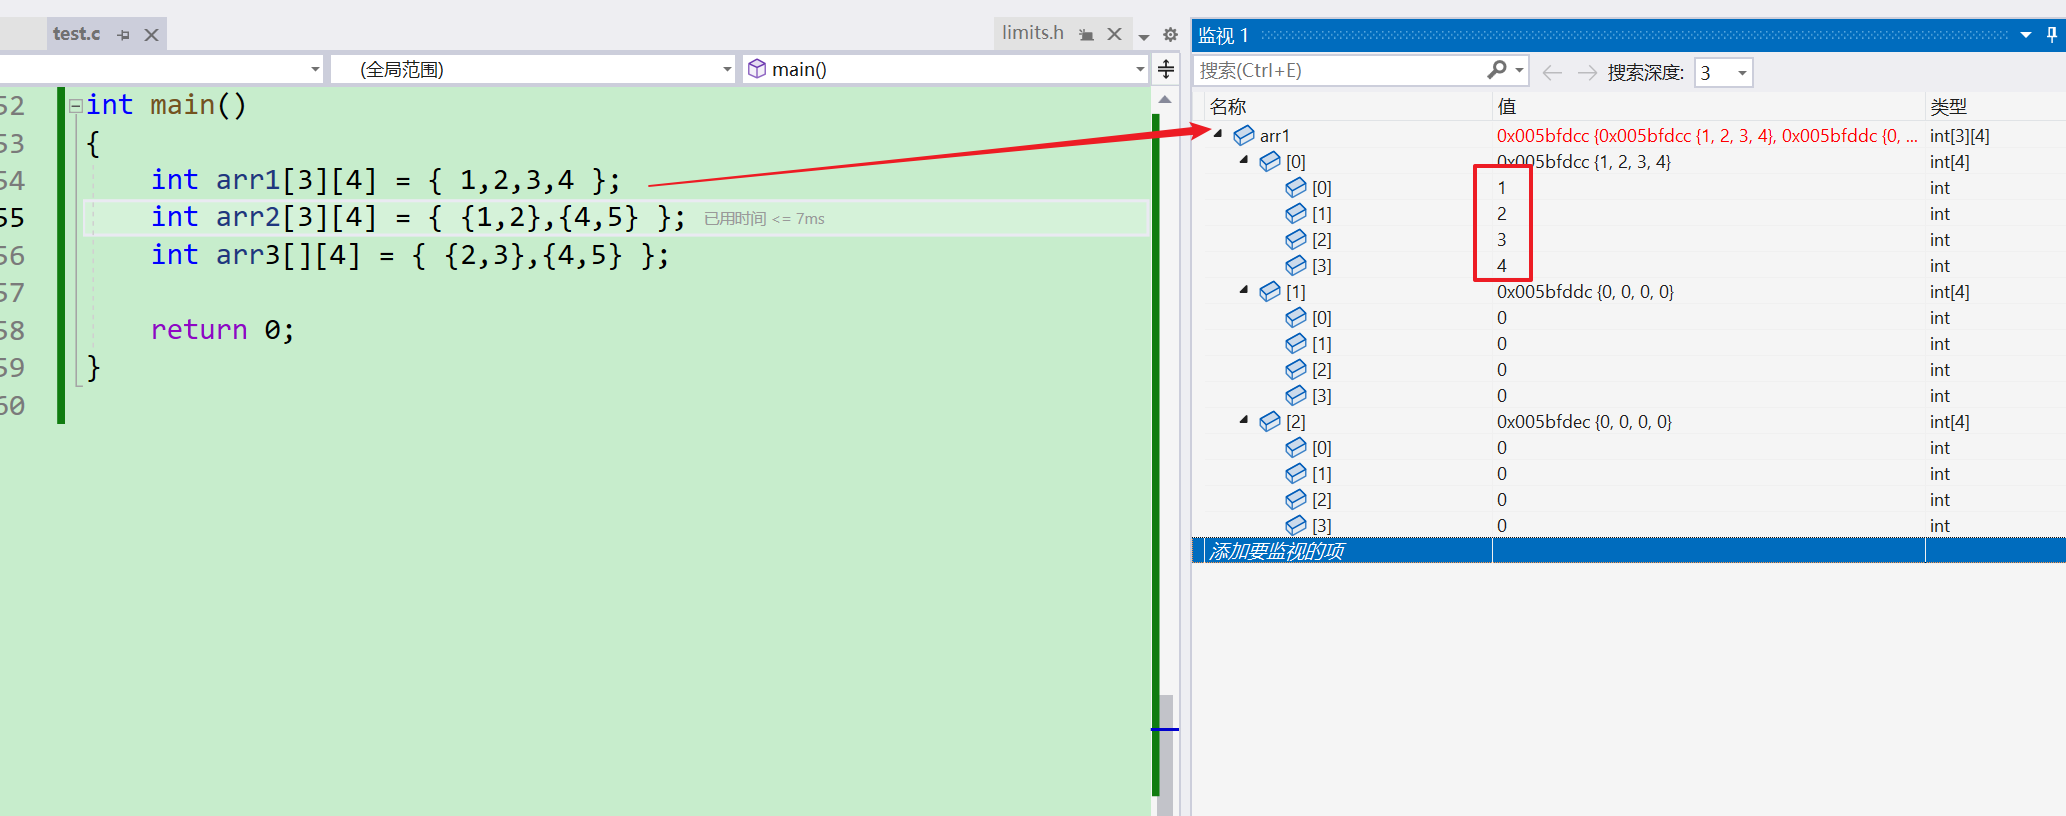2066x816 pixels.
Task: Collapse the main() function fold toggle
Action: [75, 105]
